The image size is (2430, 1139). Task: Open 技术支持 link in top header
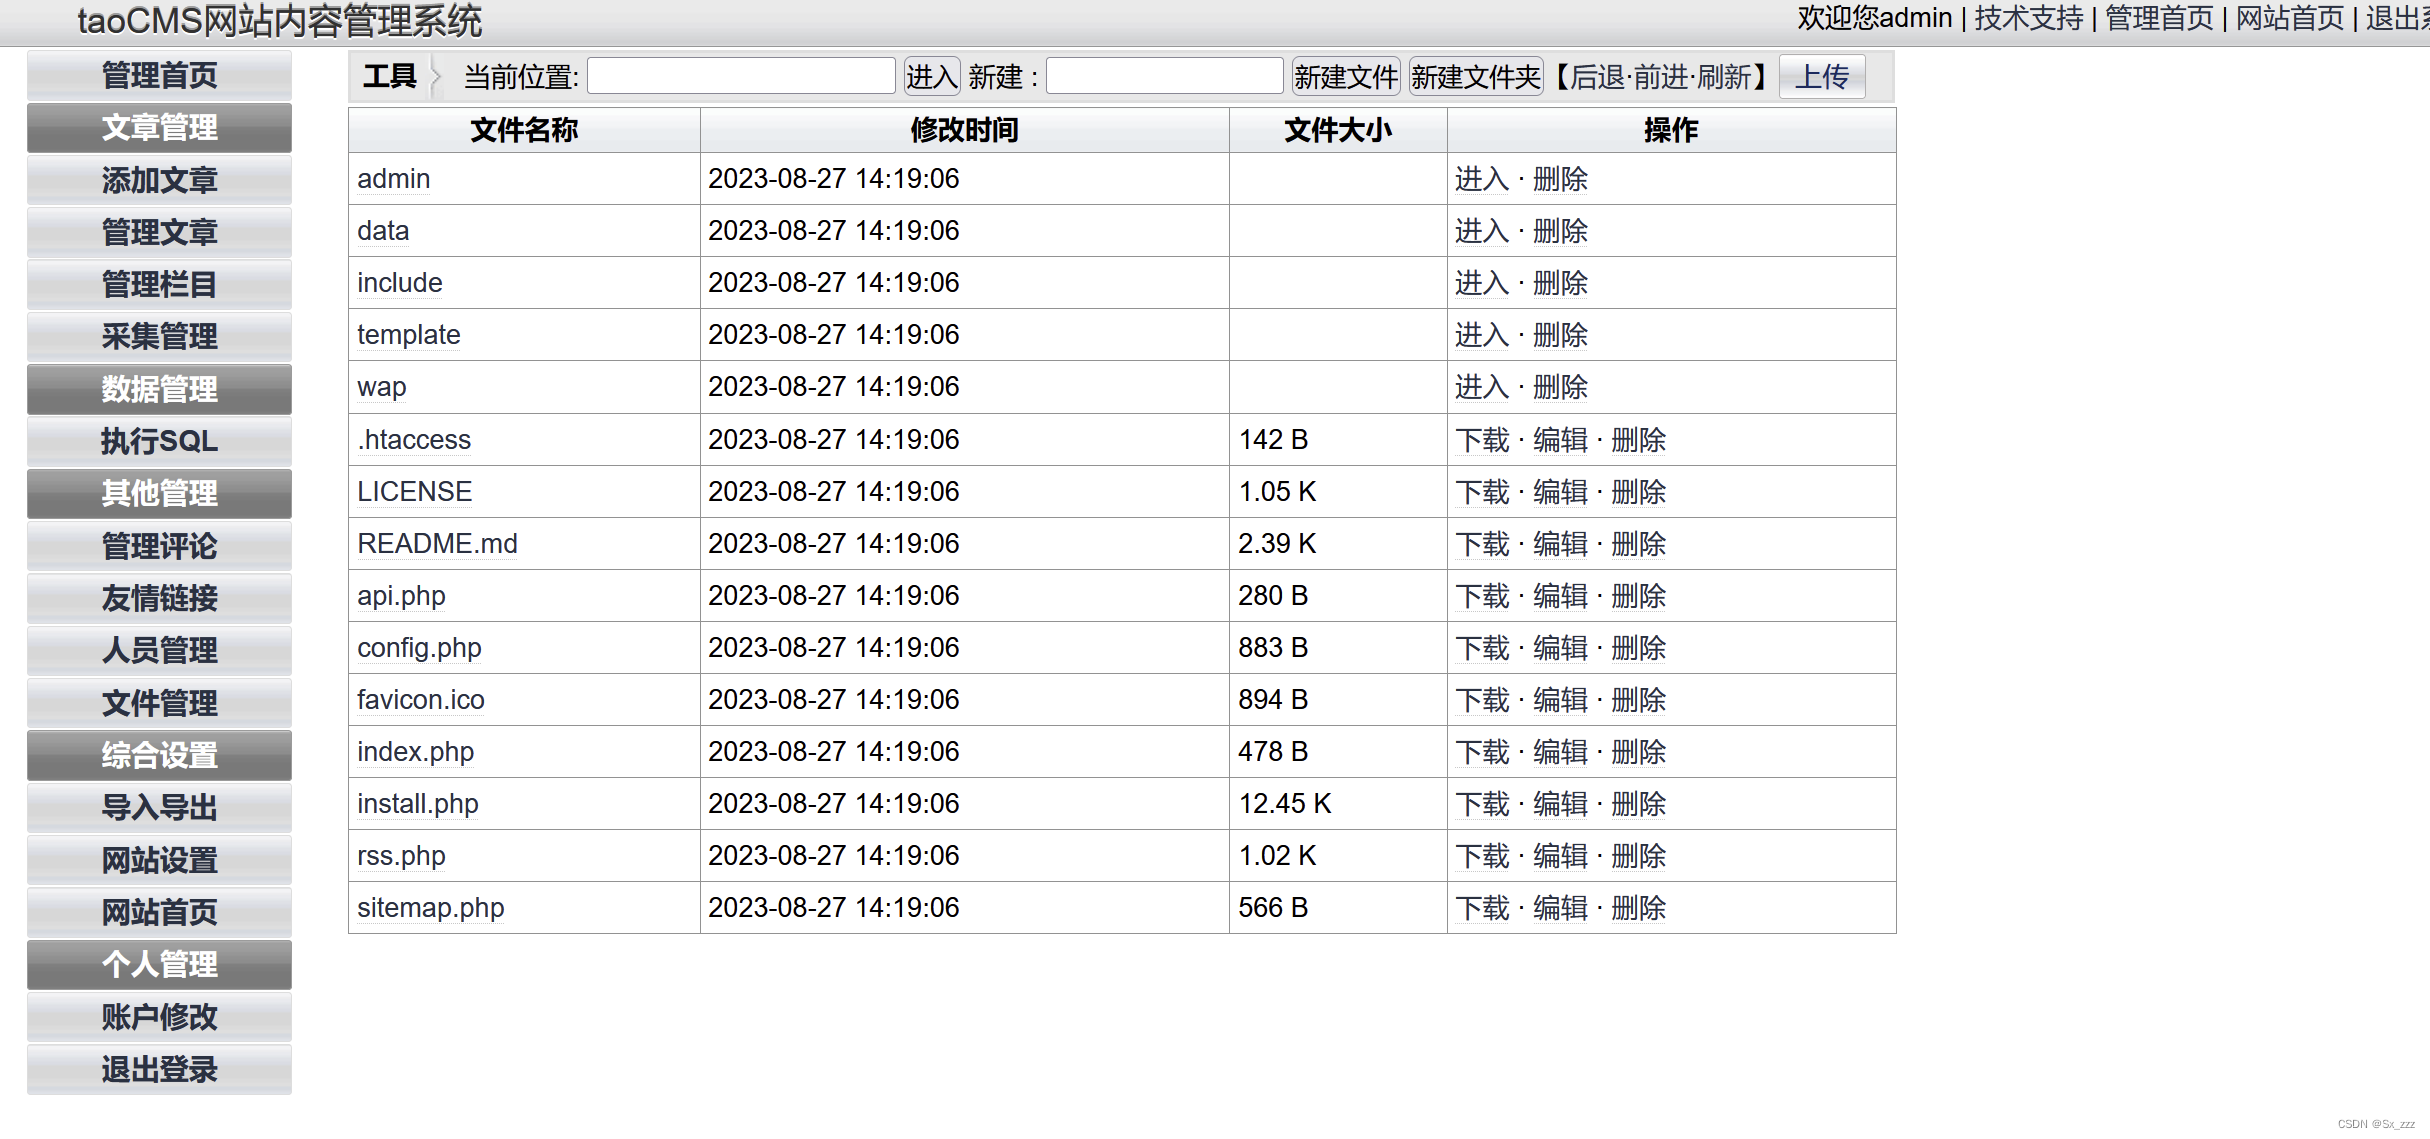coord(2028,18)
